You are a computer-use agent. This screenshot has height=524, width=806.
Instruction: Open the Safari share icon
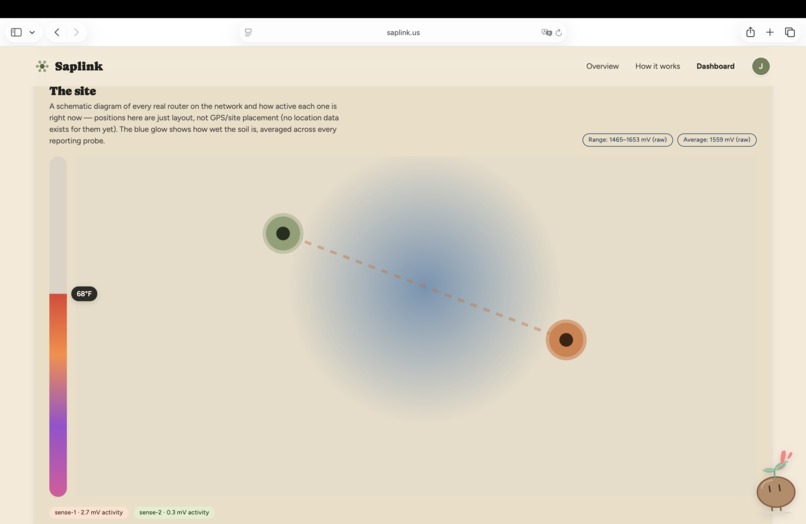[750, 32]
